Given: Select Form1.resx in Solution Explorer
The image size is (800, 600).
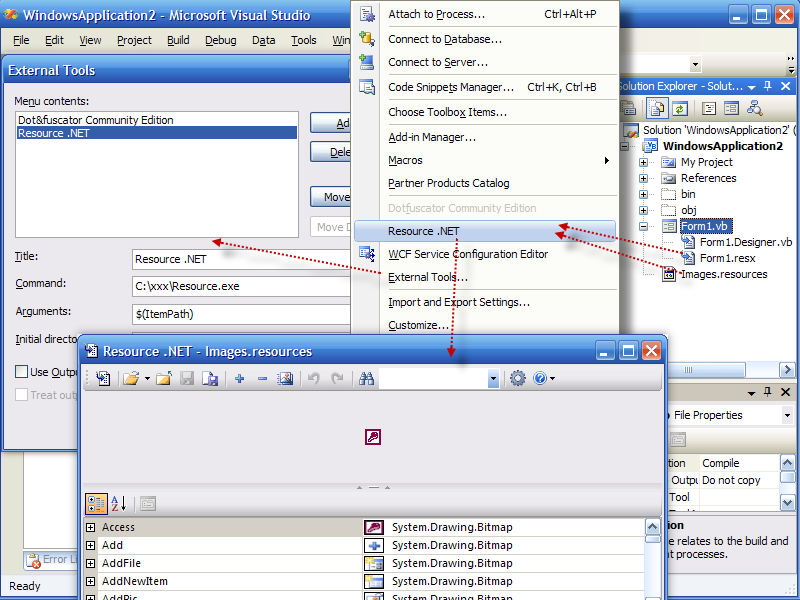Looking at the screenshot, I should (727, 258).
